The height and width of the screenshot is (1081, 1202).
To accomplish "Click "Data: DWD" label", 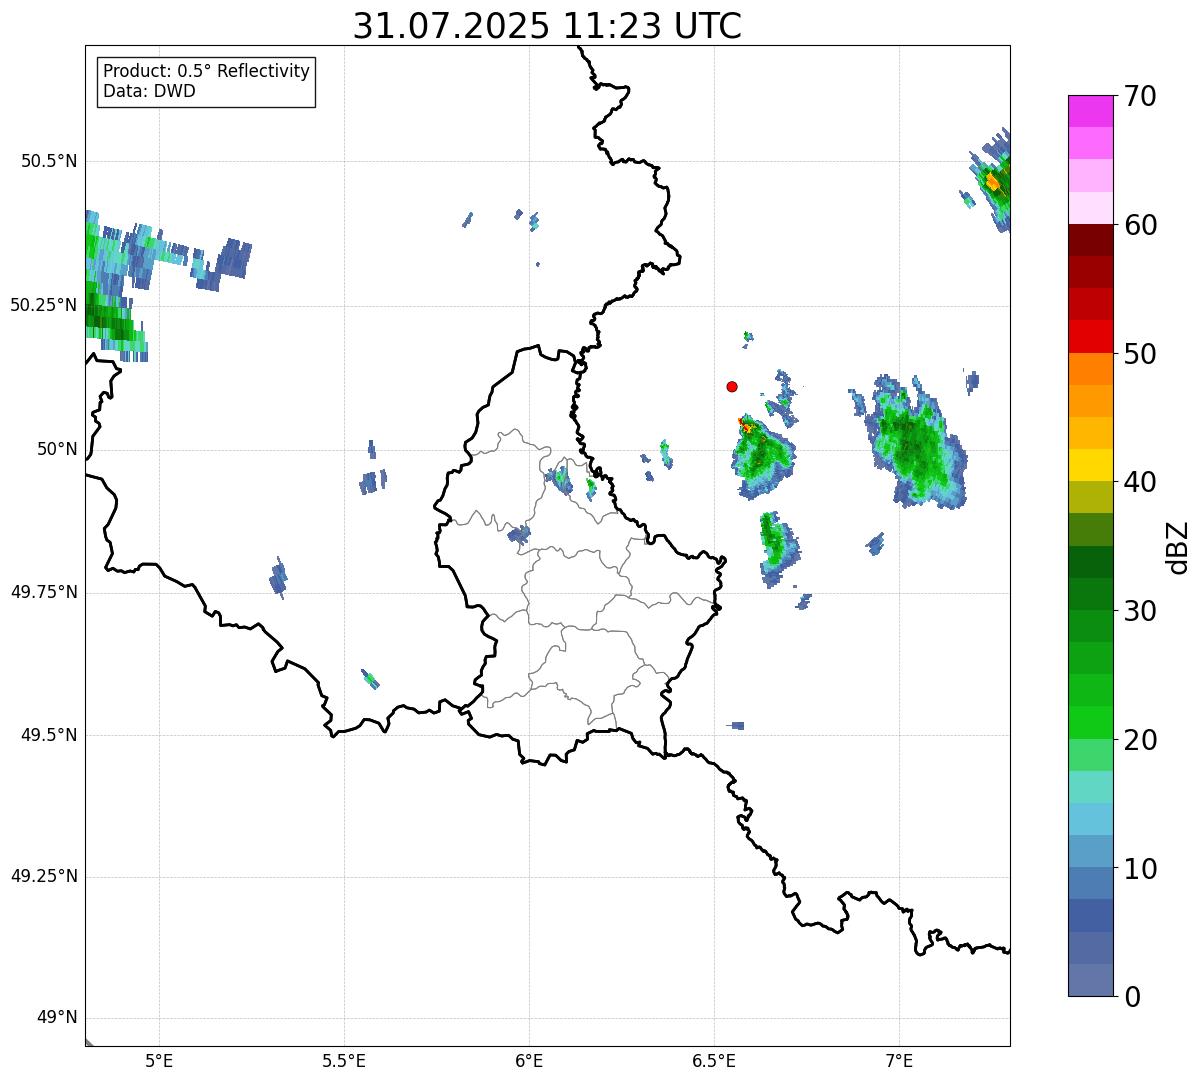I will 149,91.
